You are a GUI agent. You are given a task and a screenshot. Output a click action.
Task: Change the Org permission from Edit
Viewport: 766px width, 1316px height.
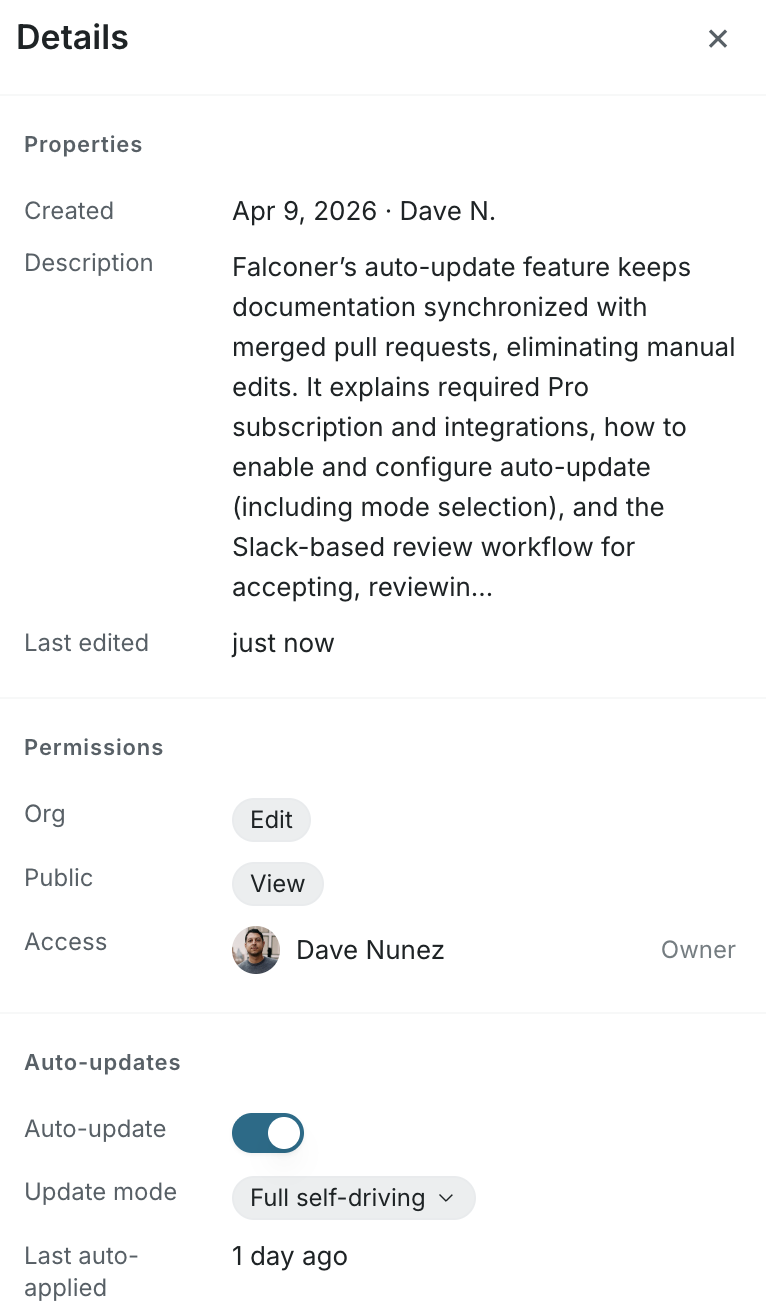271,820
